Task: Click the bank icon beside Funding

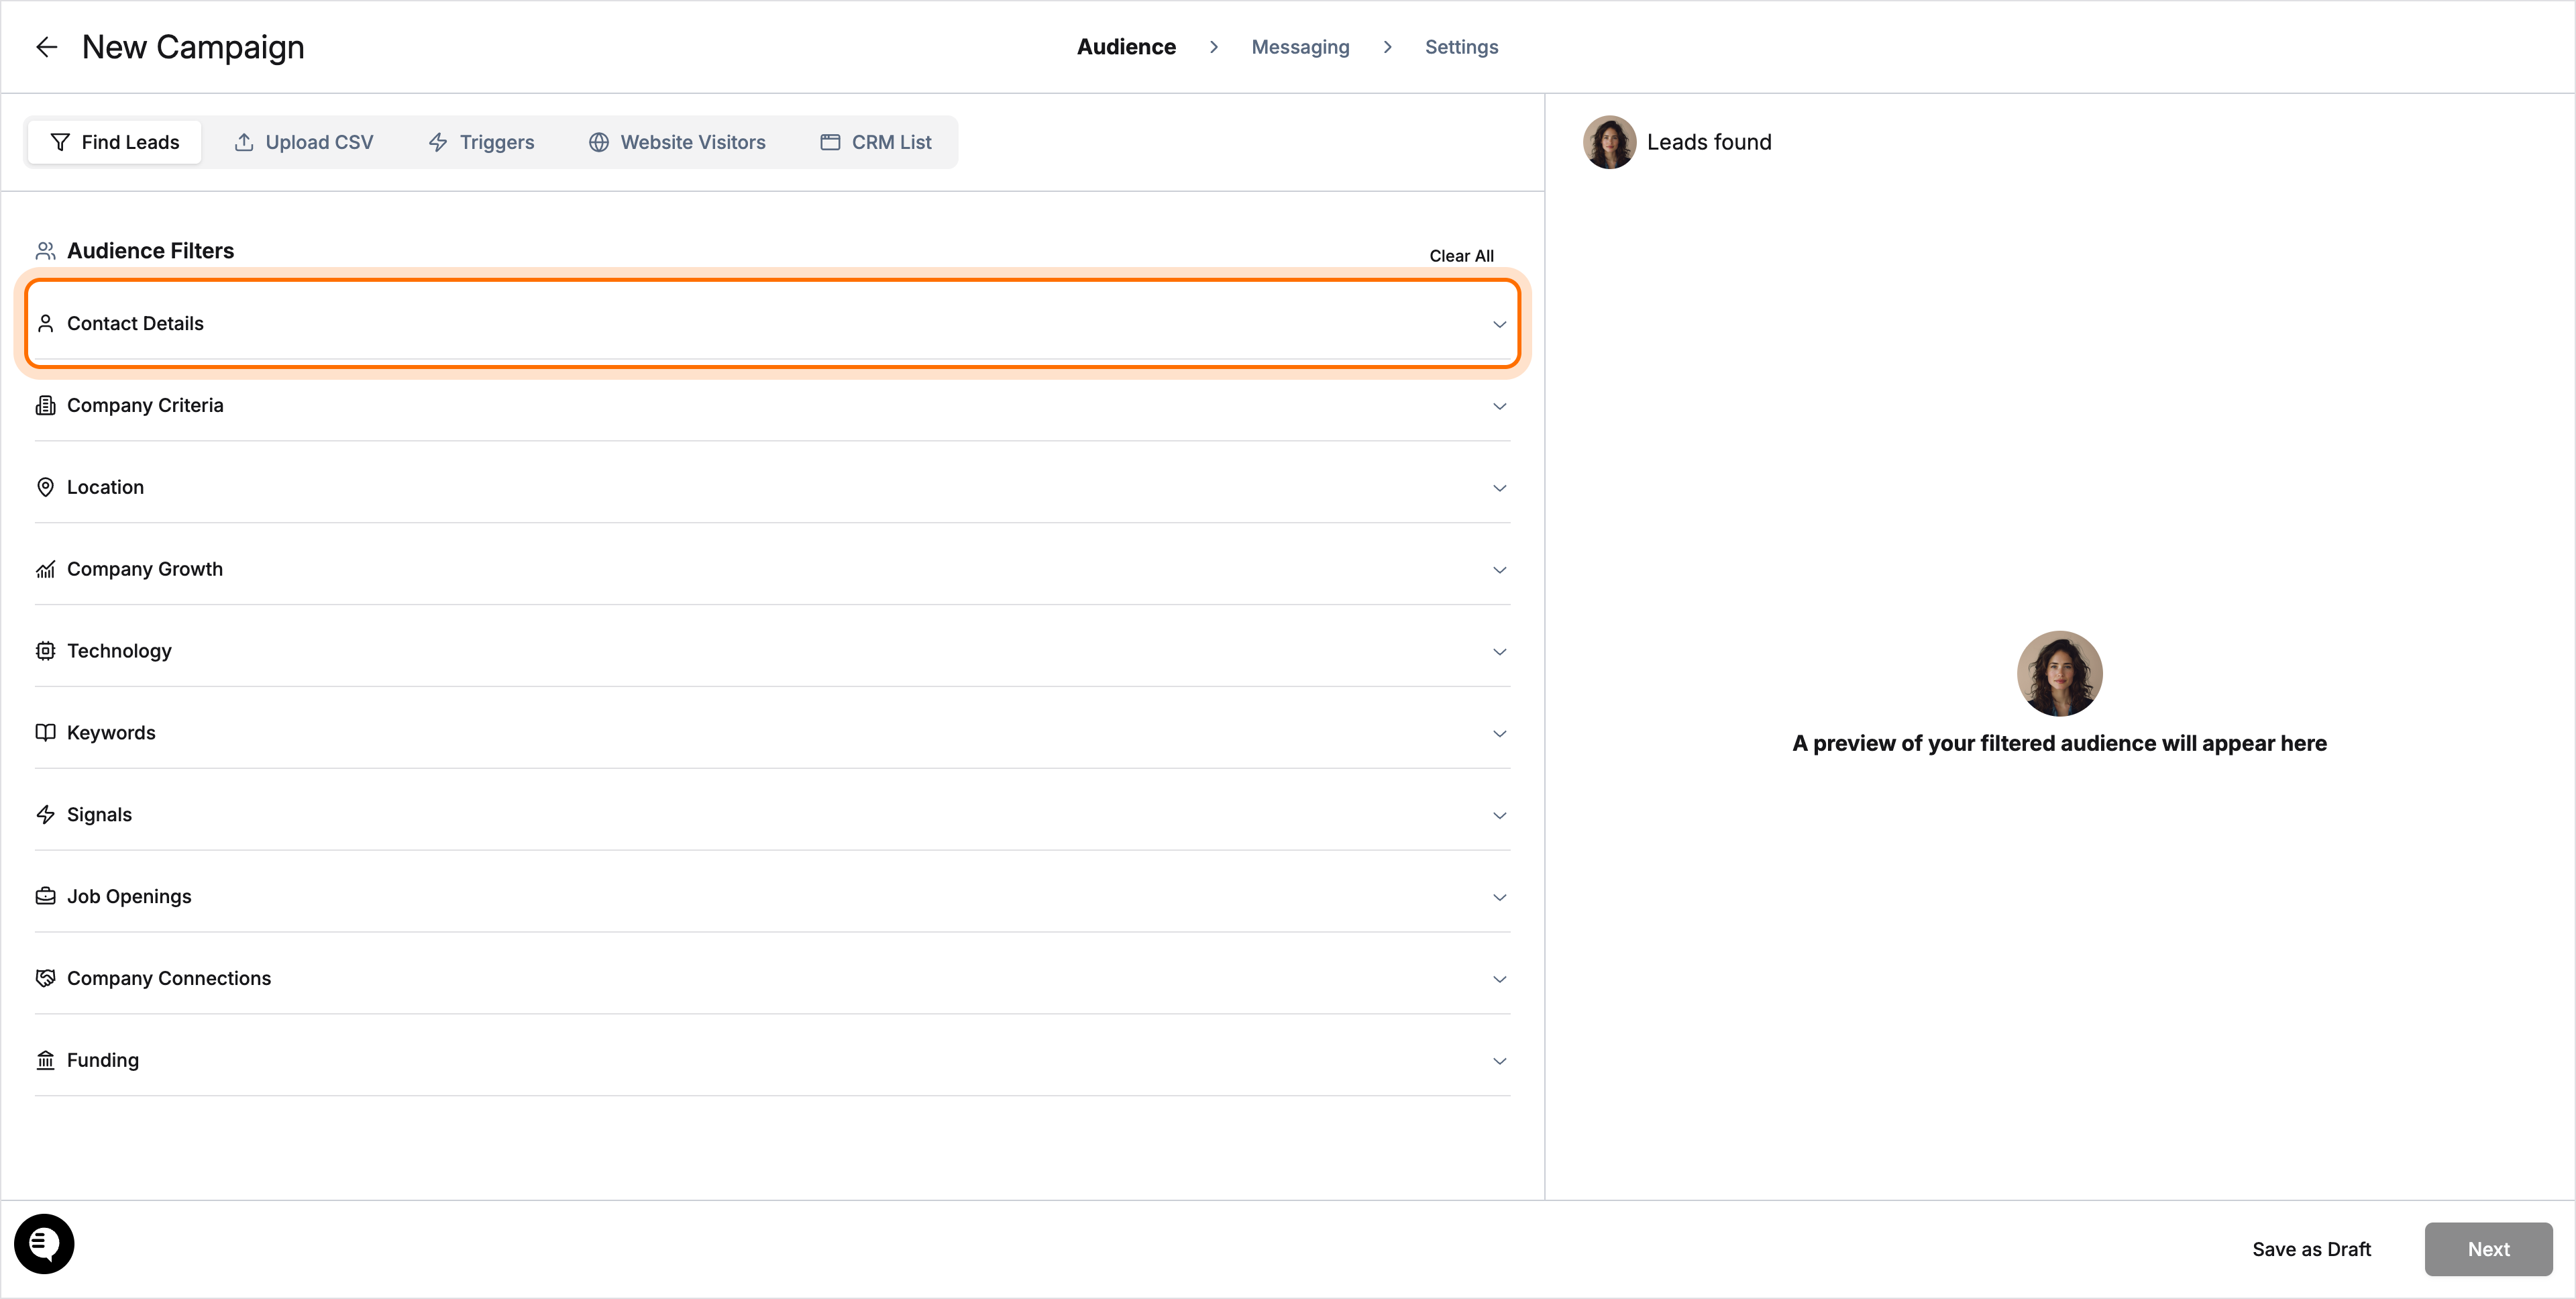Action: tap(45, 1060)
